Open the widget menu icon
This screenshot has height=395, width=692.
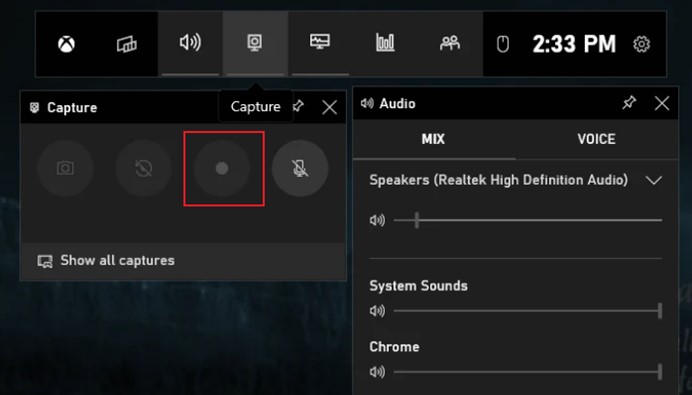point(127,44)
